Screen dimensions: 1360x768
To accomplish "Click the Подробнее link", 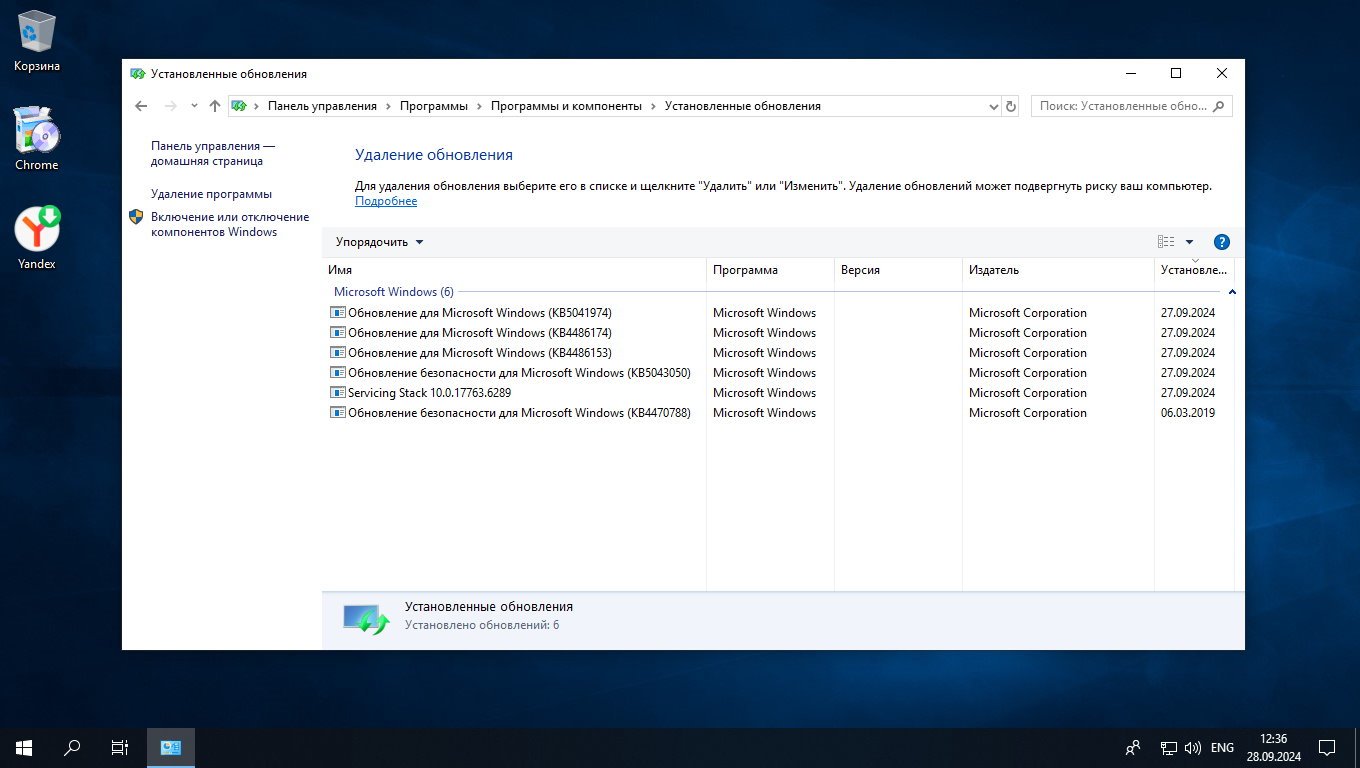I will point(386,201).
